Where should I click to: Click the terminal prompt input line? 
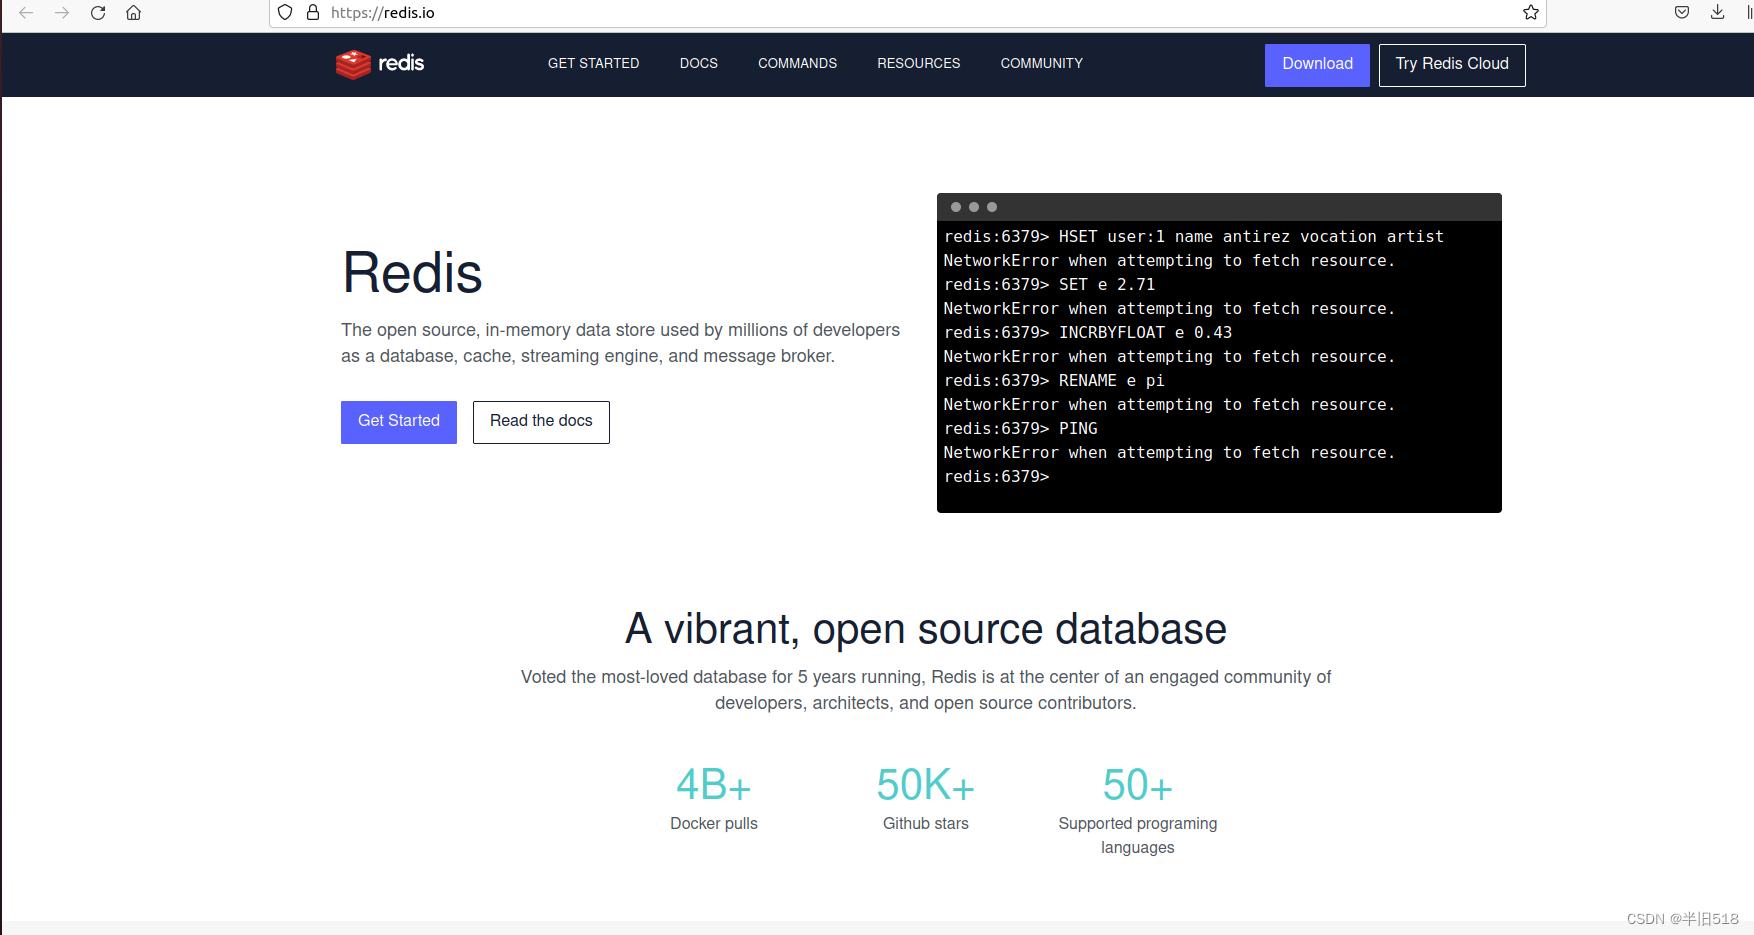(997, 477)
